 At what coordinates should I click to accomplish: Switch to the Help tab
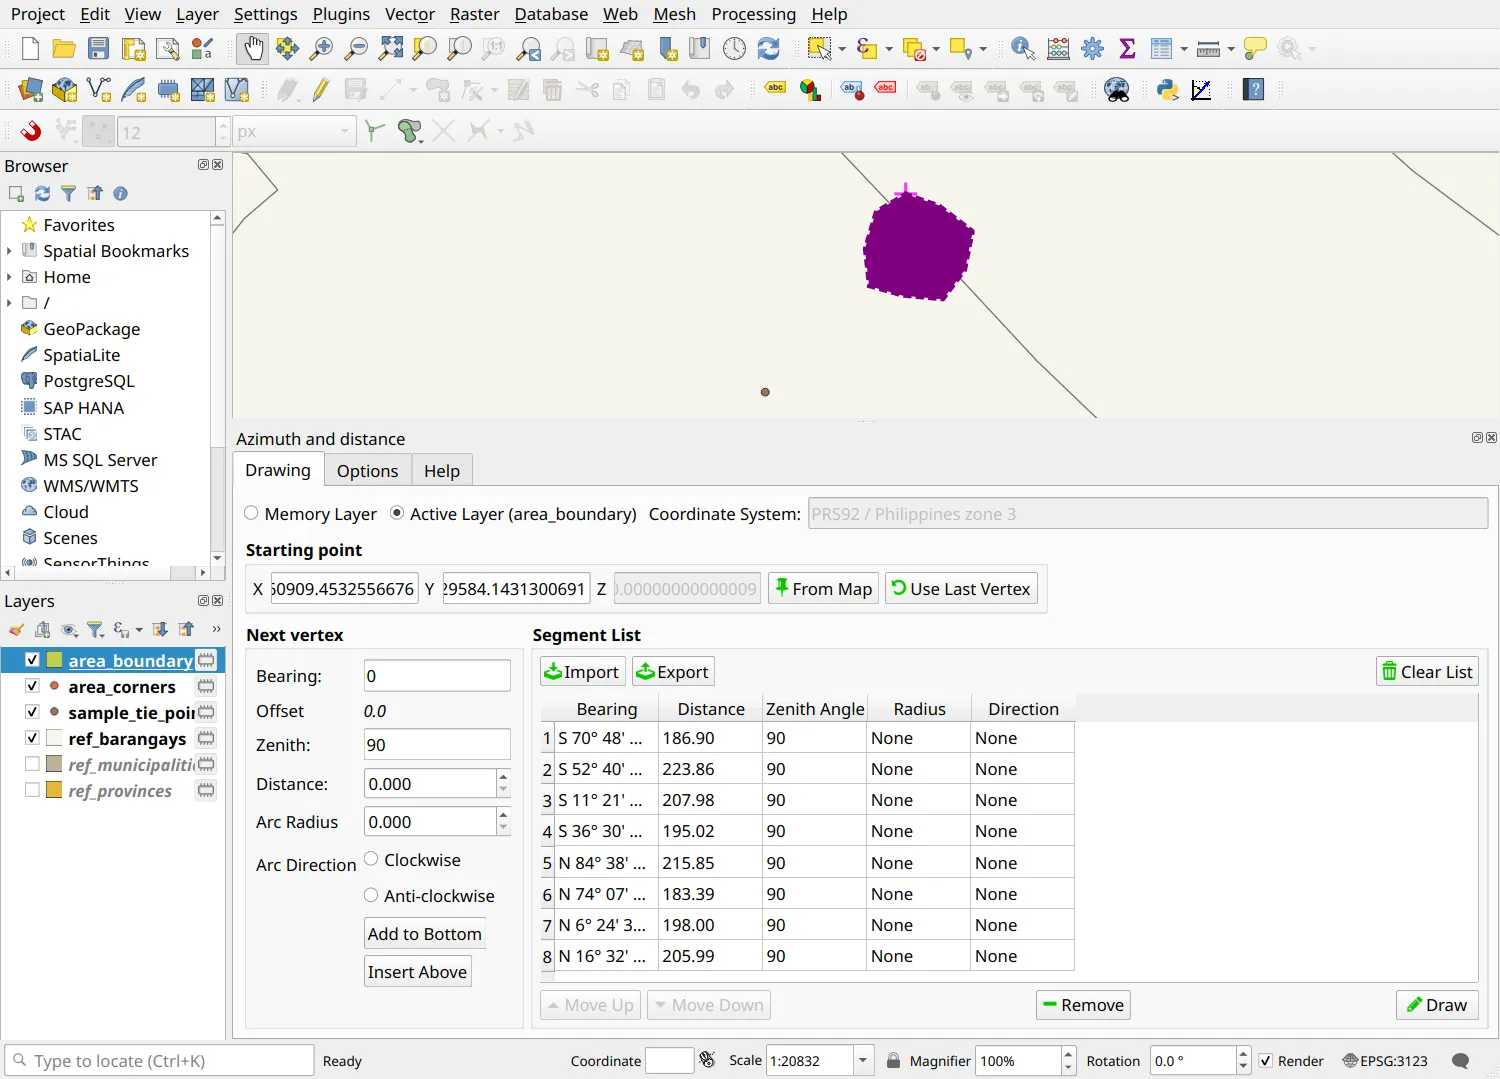(442, 471)
